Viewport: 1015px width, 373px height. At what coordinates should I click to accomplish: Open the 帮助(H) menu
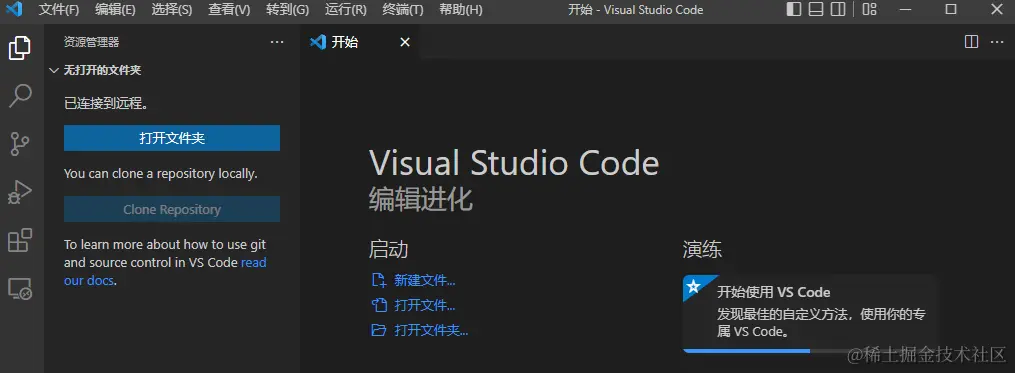[x=460, y=10]
